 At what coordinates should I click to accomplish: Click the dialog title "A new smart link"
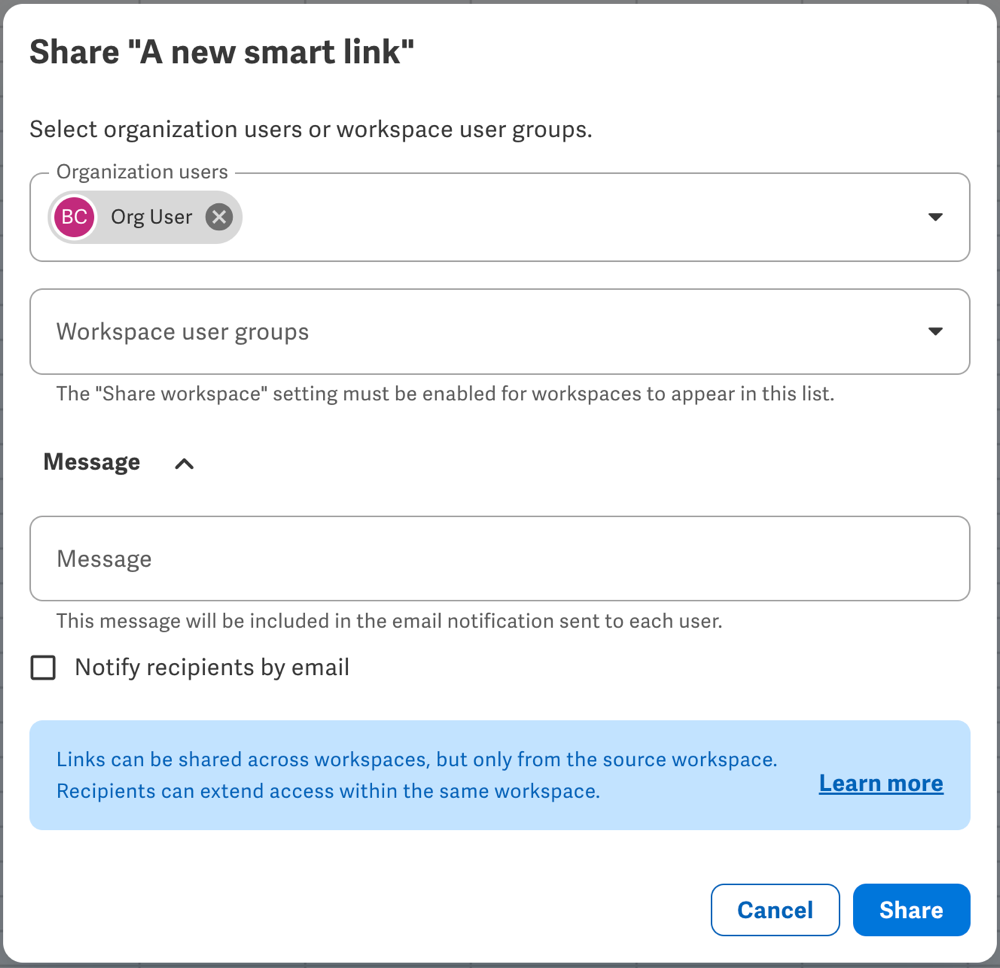pos(222,52)
